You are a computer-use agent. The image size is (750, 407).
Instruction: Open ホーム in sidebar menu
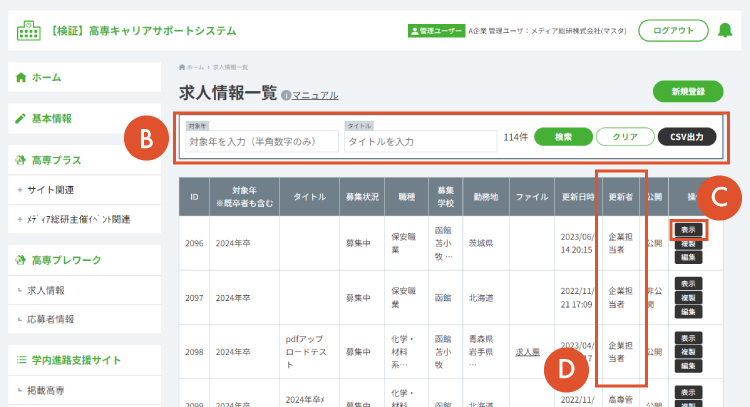pyautogui.click(x=85, y=77)
